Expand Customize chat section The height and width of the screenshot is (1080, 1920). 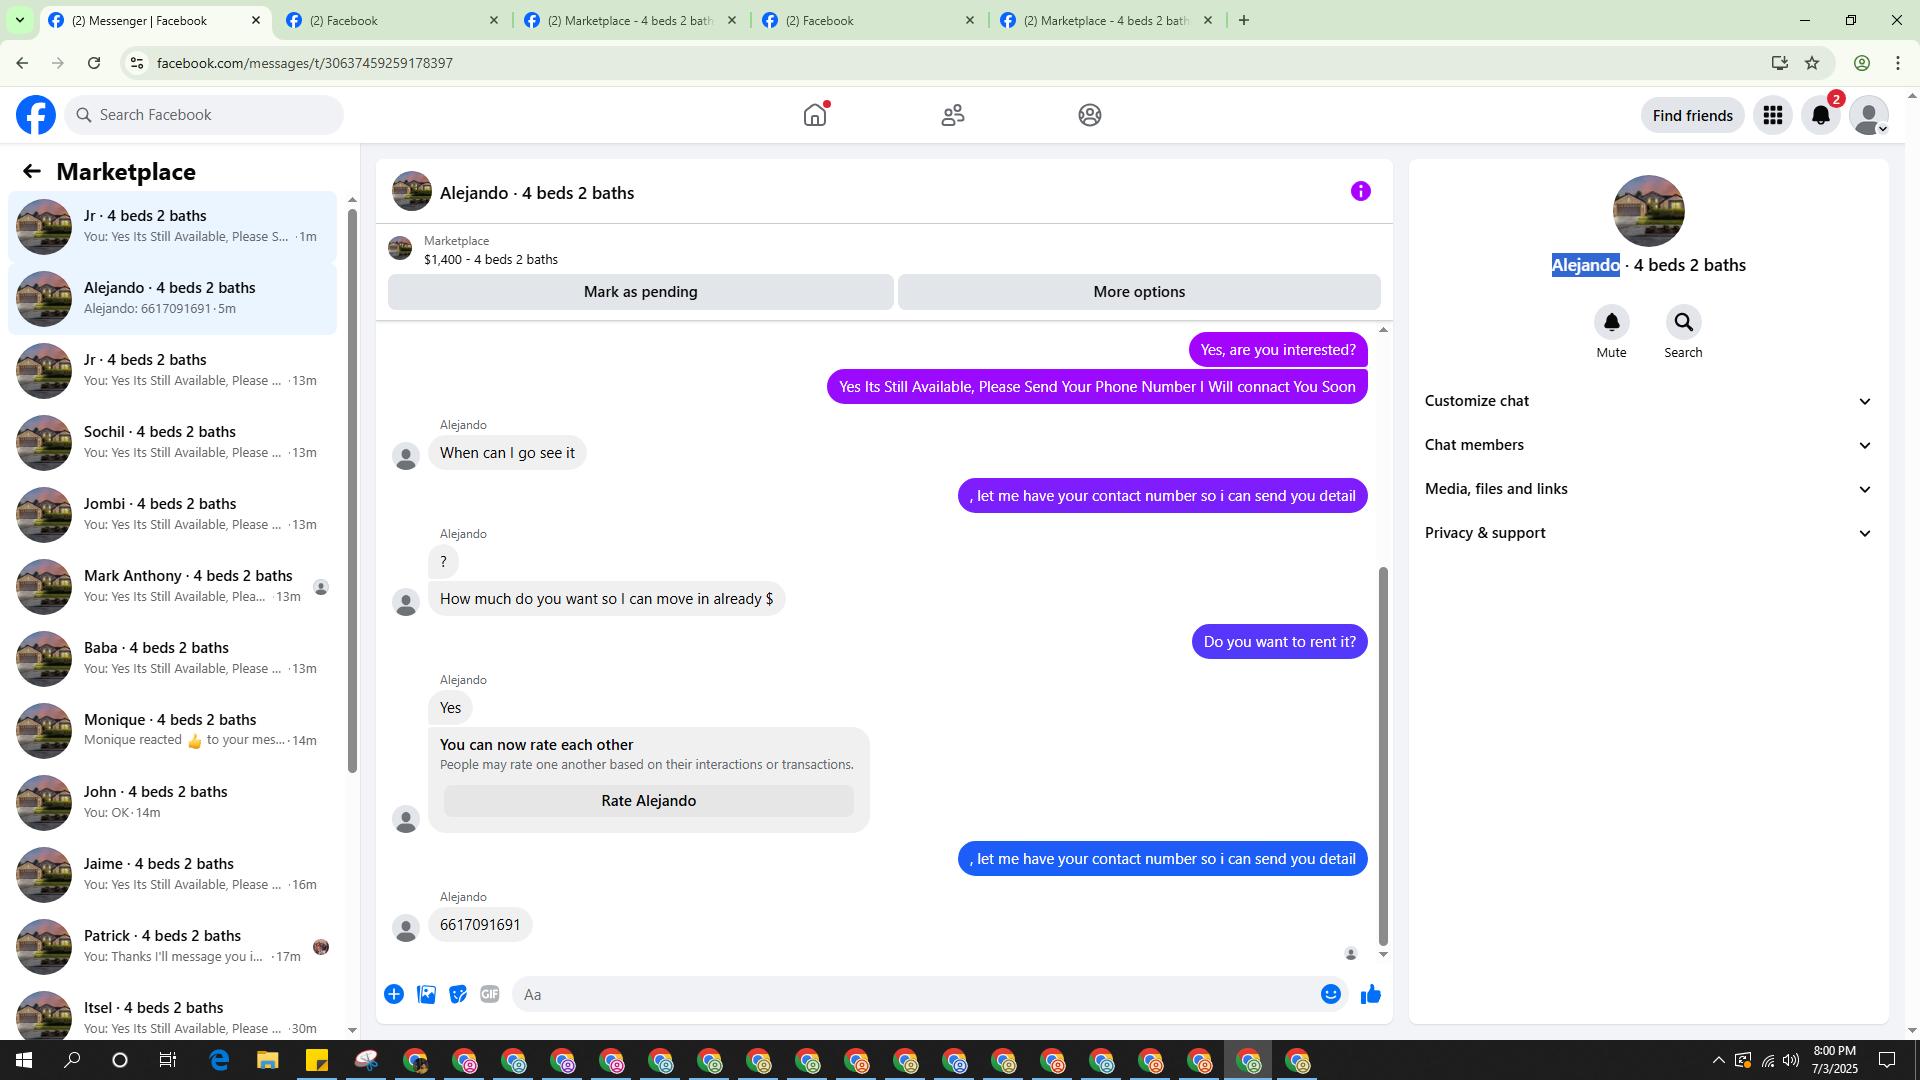[x=1647, y=401]
